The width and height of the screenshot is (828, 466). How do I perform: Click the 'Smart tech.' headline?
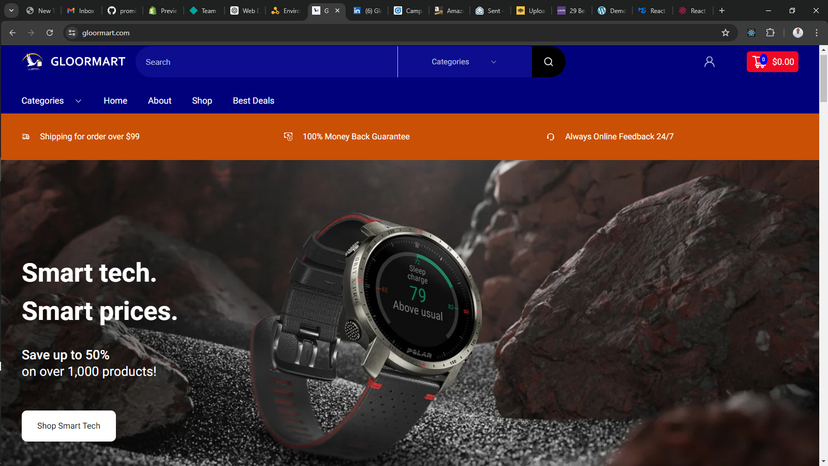(x=89, y=273)
